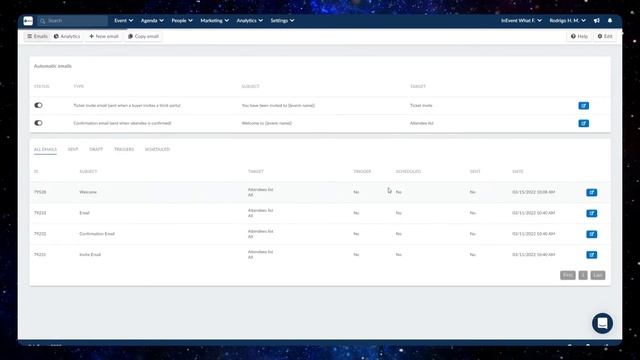Image resolution: width=640 pixels, height=360 pixels.
Task: Go to the First page
Action: click(x=568, y=276)
